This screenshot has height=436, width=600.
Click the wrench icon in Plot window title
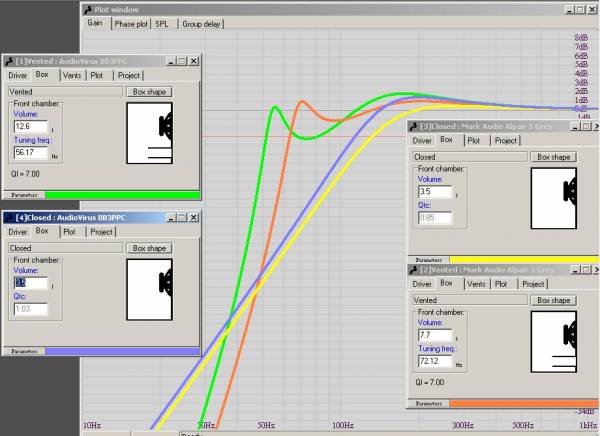click(88, 10)
